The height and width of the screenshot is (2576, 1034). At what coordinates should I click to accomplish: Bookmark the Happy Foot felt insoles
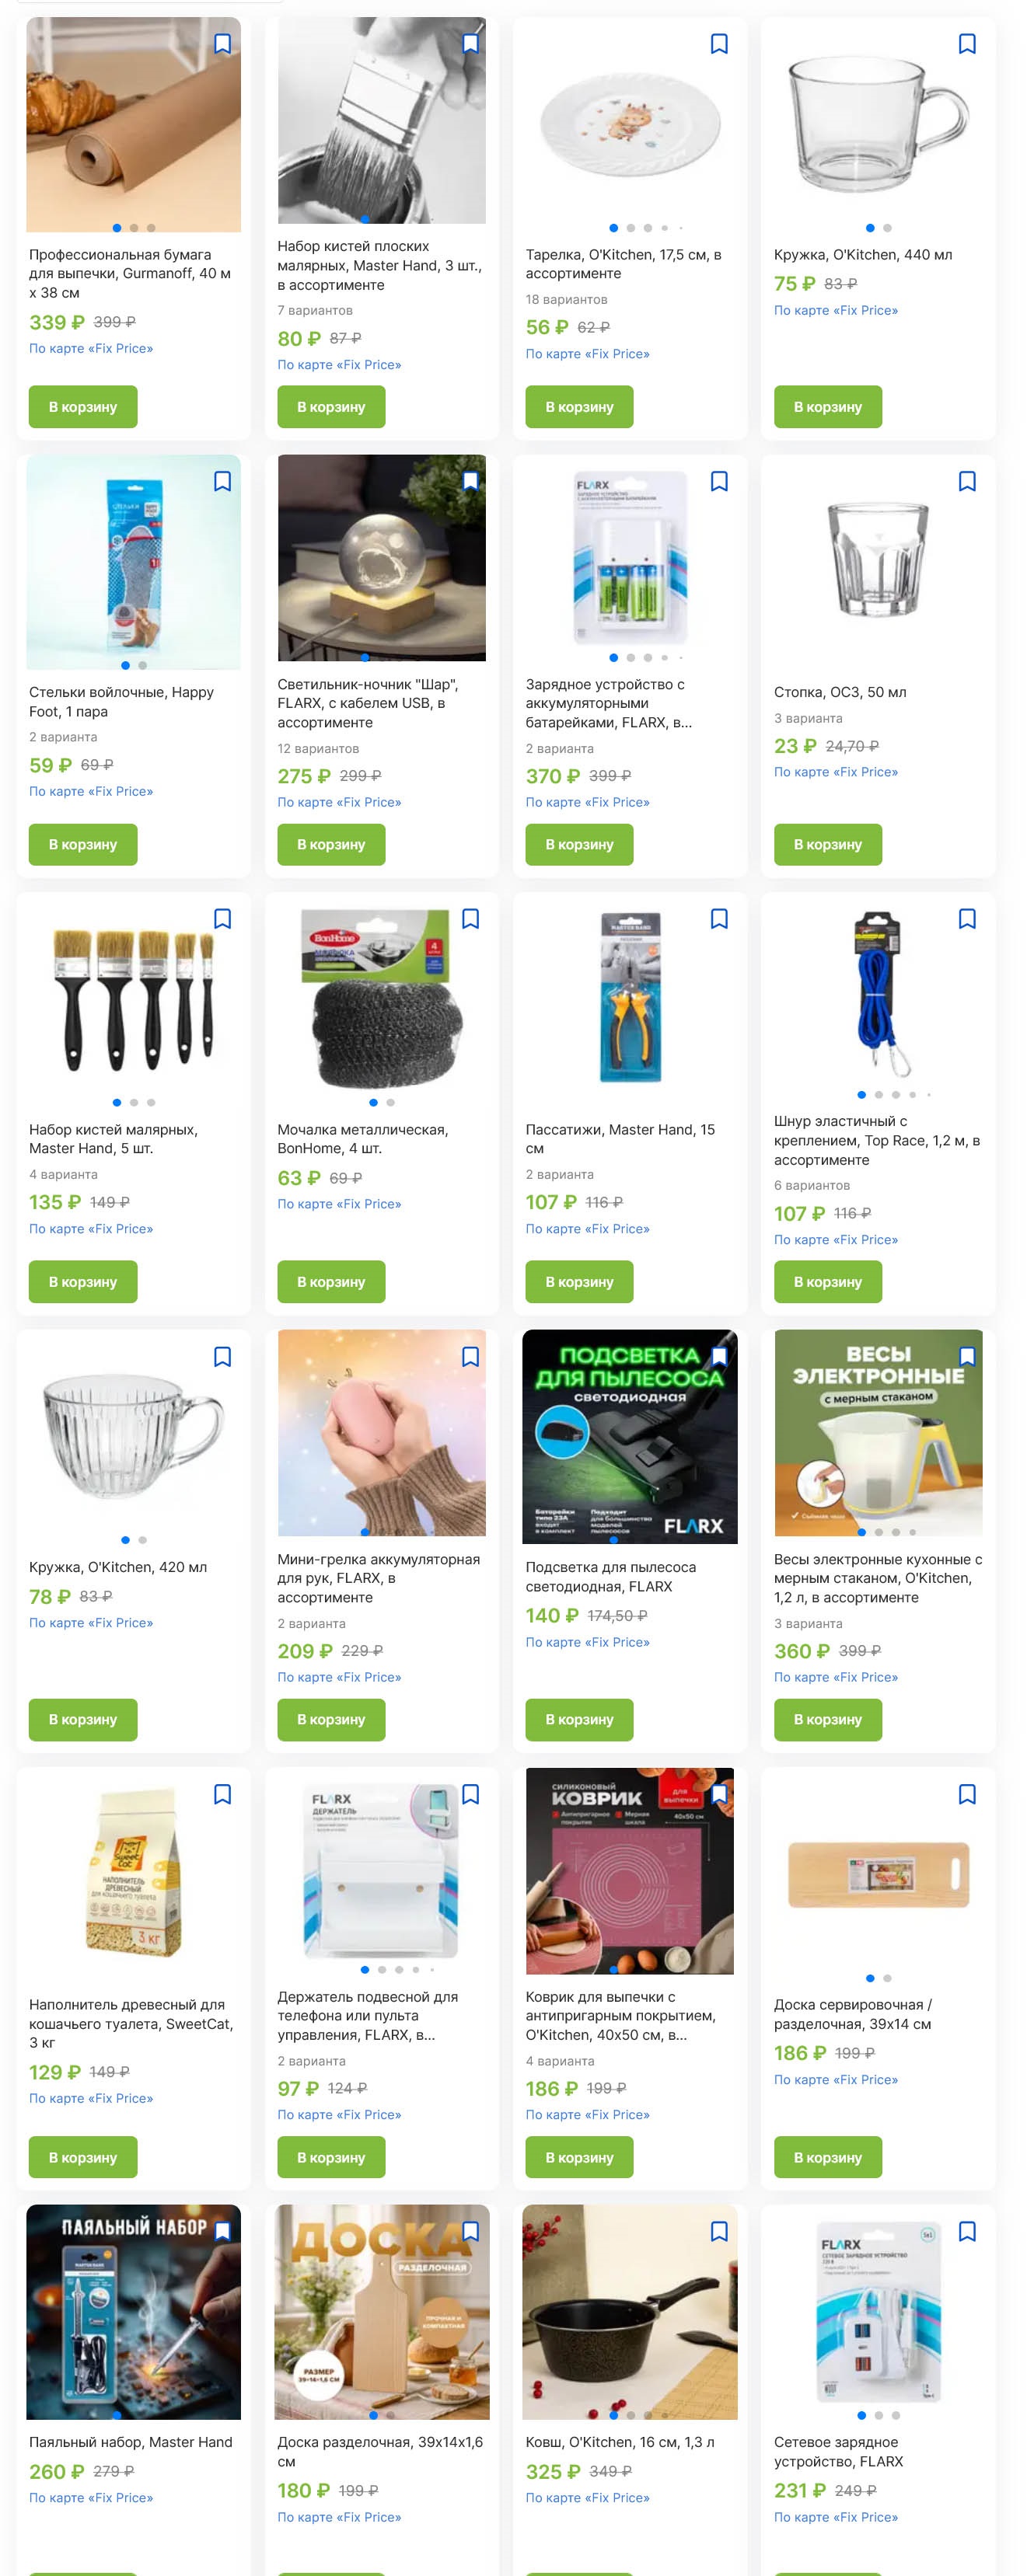[222, 481]
